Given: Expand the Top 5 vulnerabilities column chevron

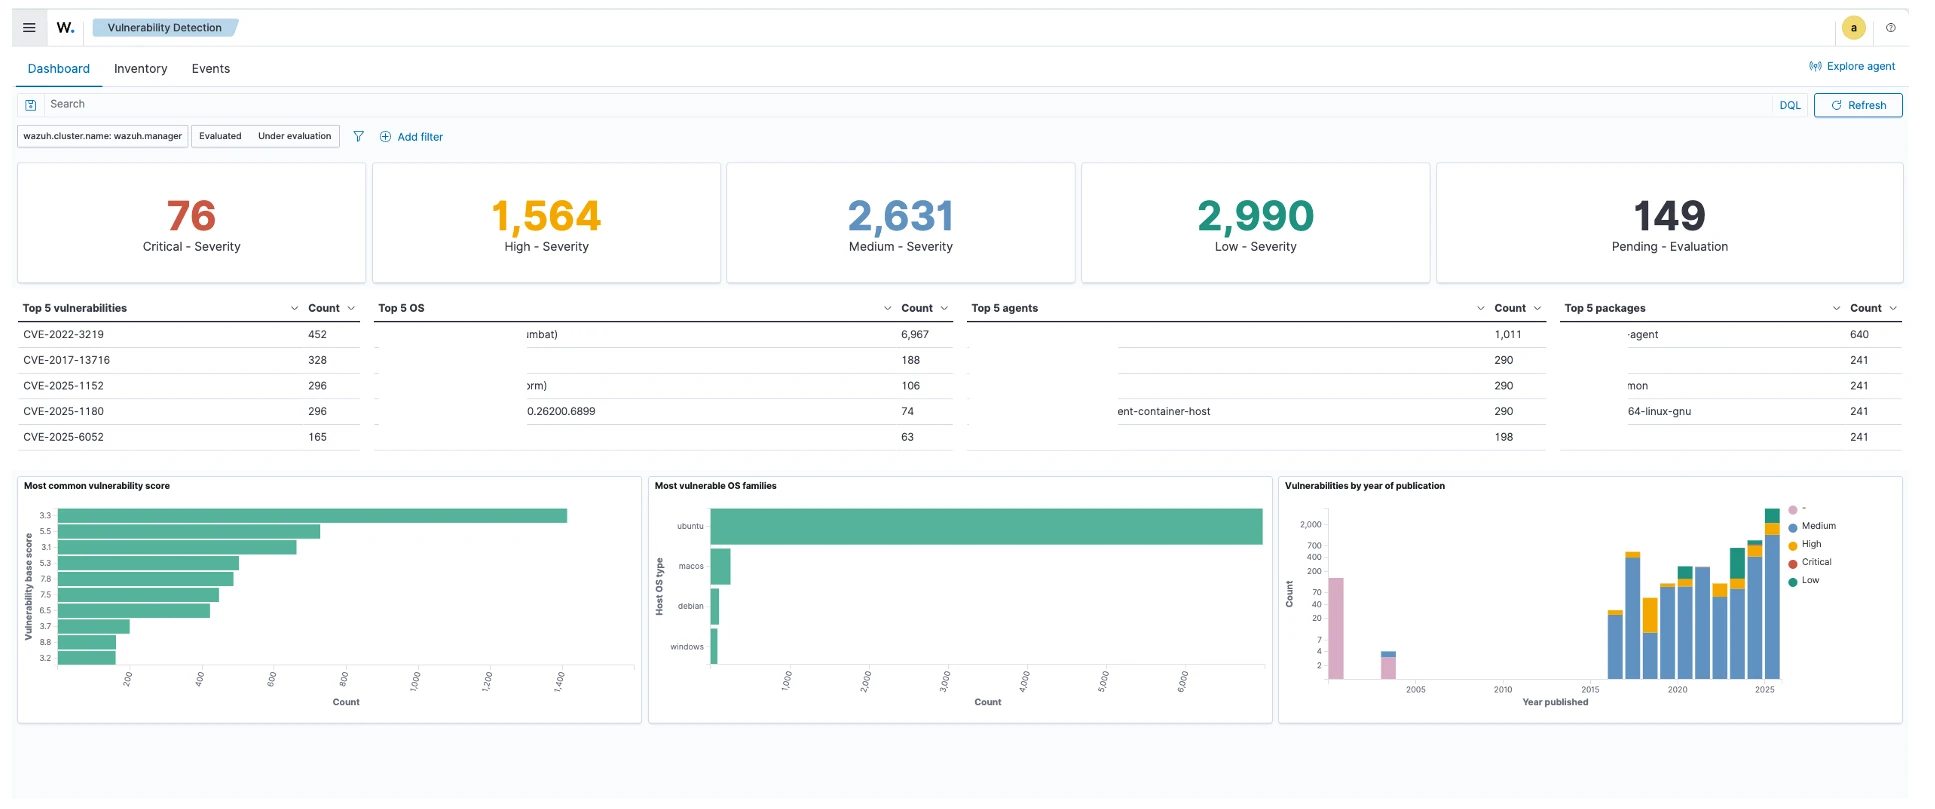Looking at the screenshot, I should pyautogui.click(x=294, y=309).
